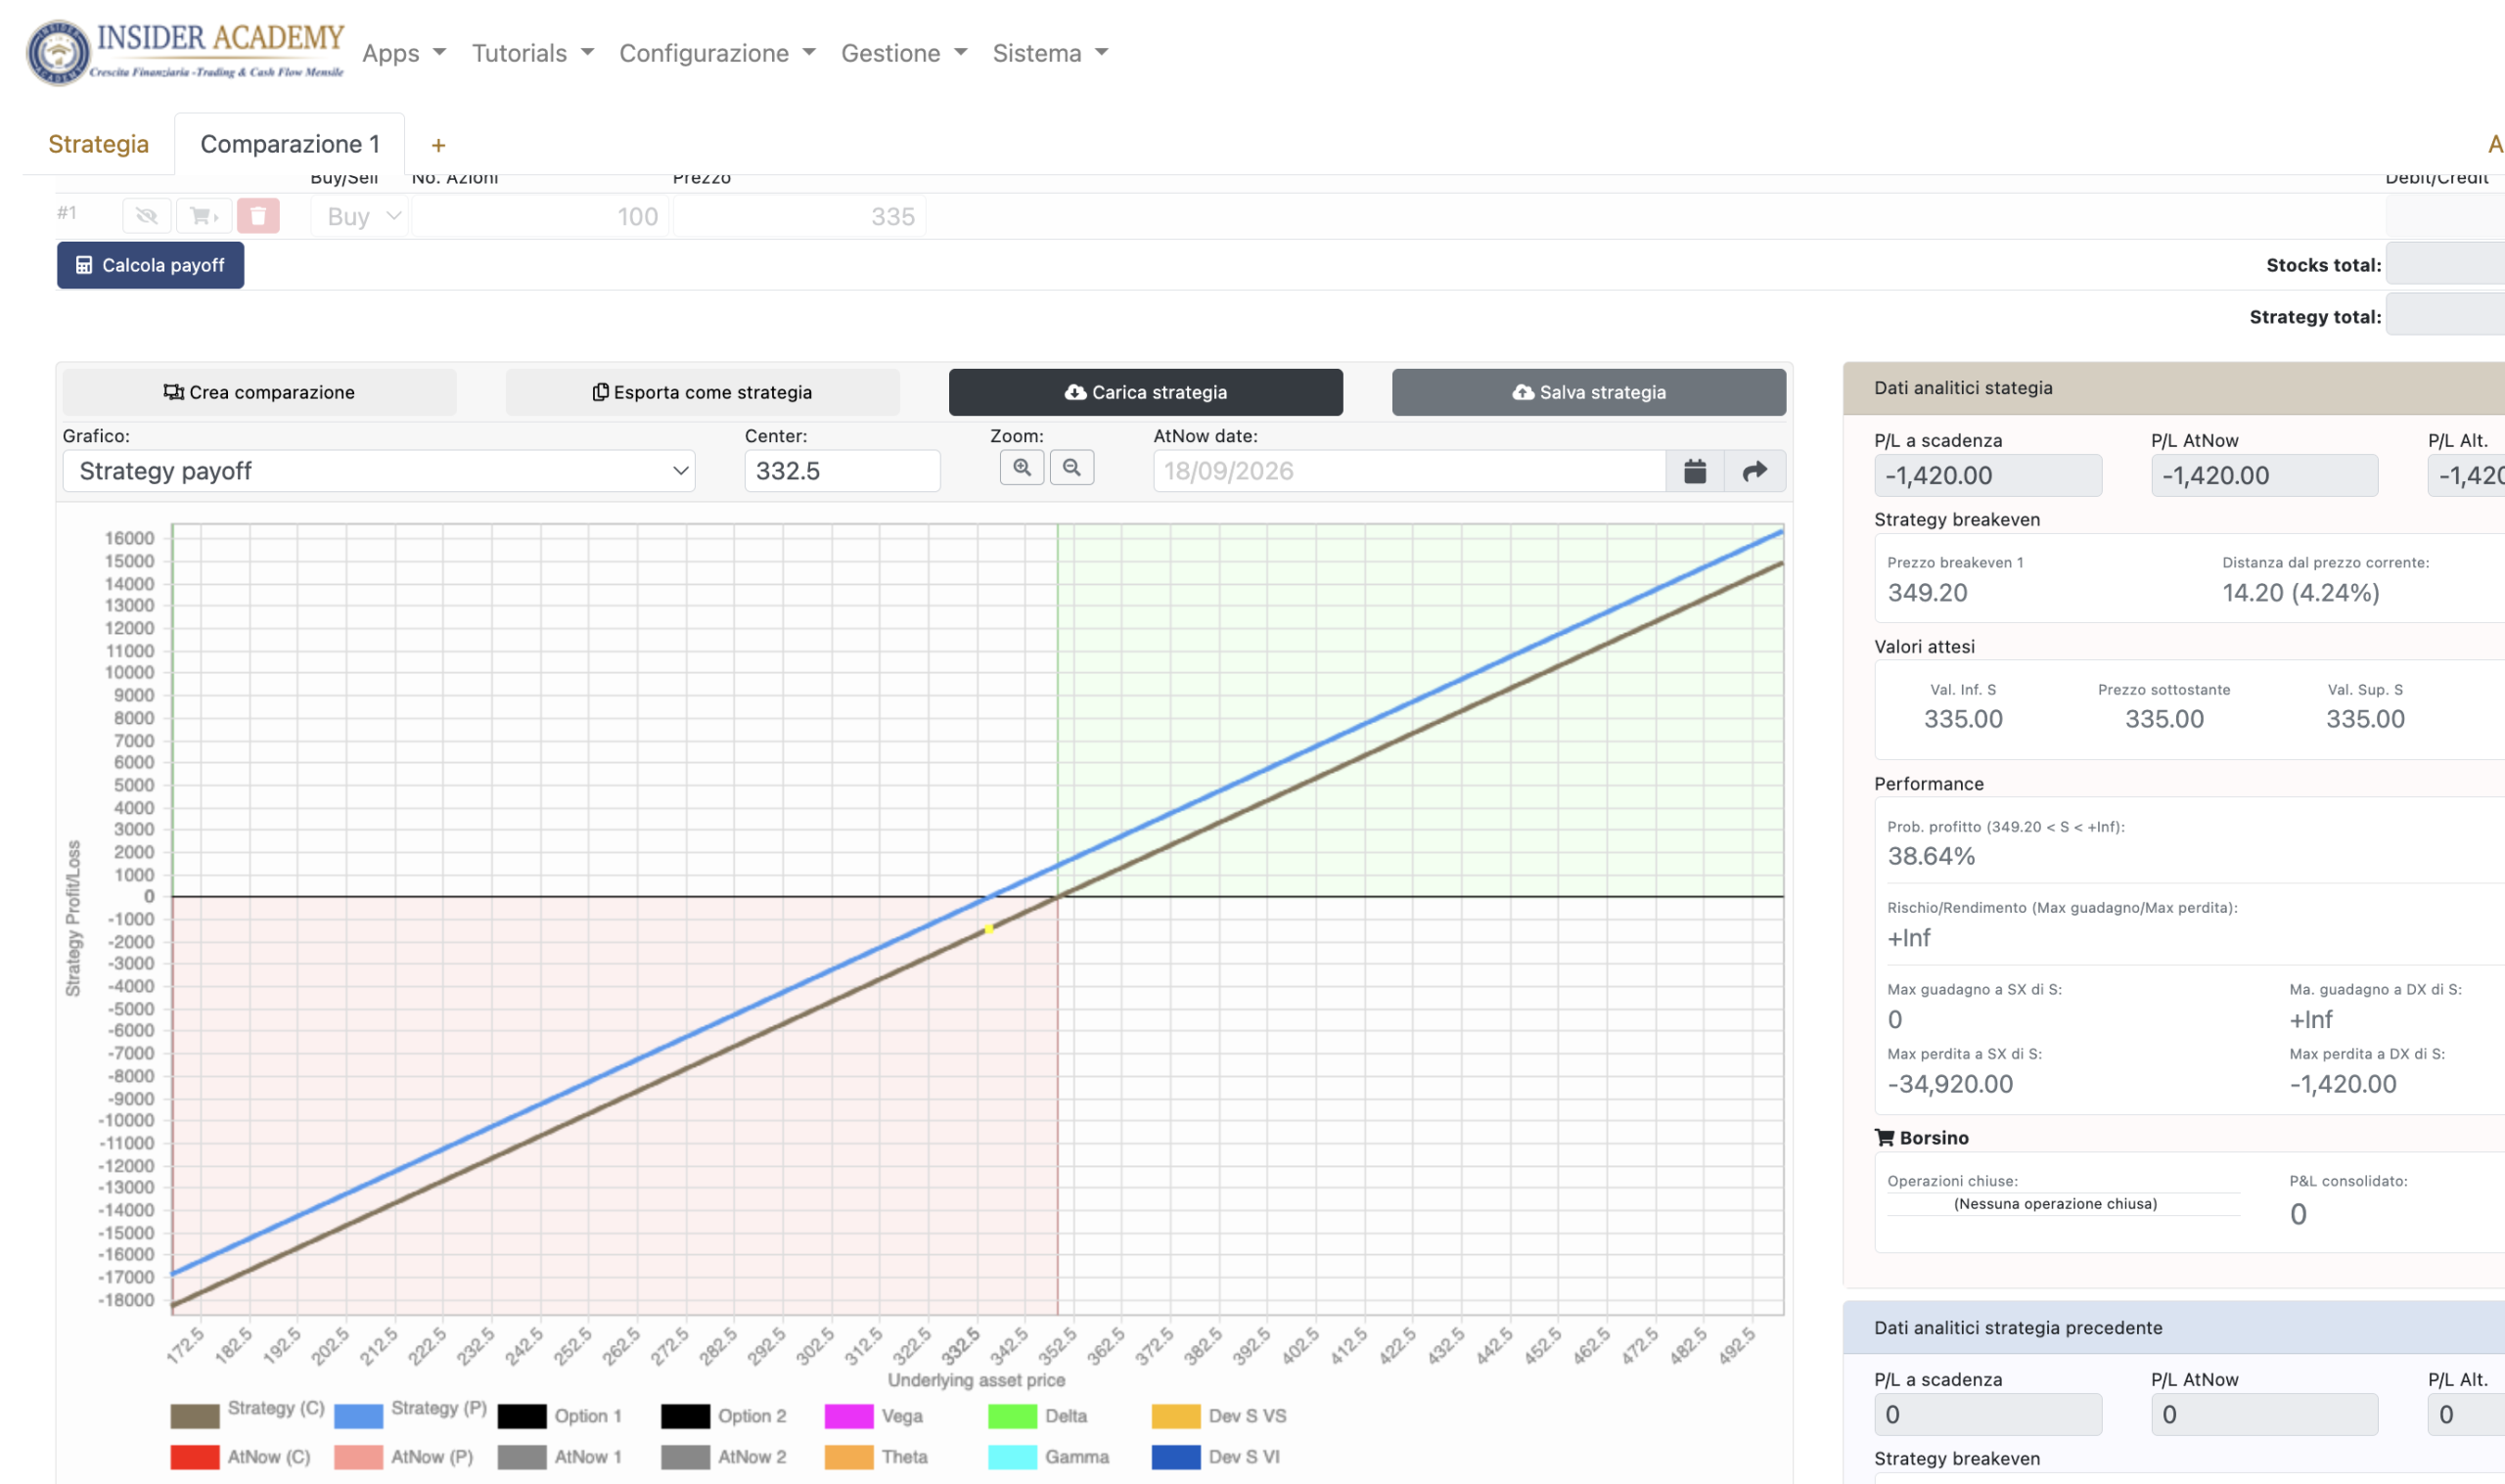2505x1484 pixels.
Task: Toggle Delta legend series
Action: (1039, 1416)
